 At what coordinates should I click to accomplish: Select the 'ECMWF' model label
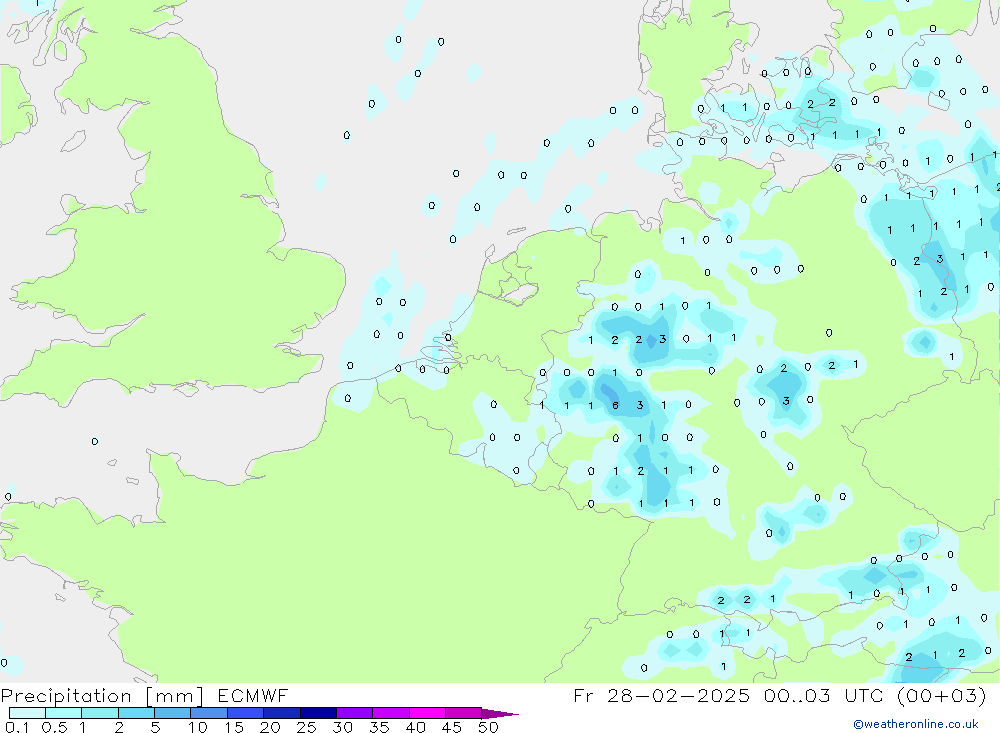click(253, 695)
